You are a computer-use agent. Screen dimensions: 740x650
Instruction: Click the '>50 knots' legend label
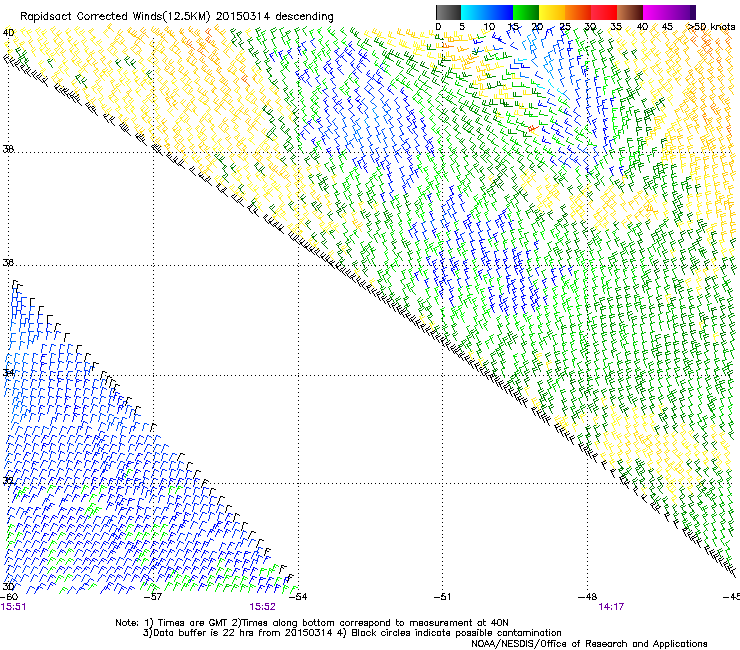[x=711, y=27]
